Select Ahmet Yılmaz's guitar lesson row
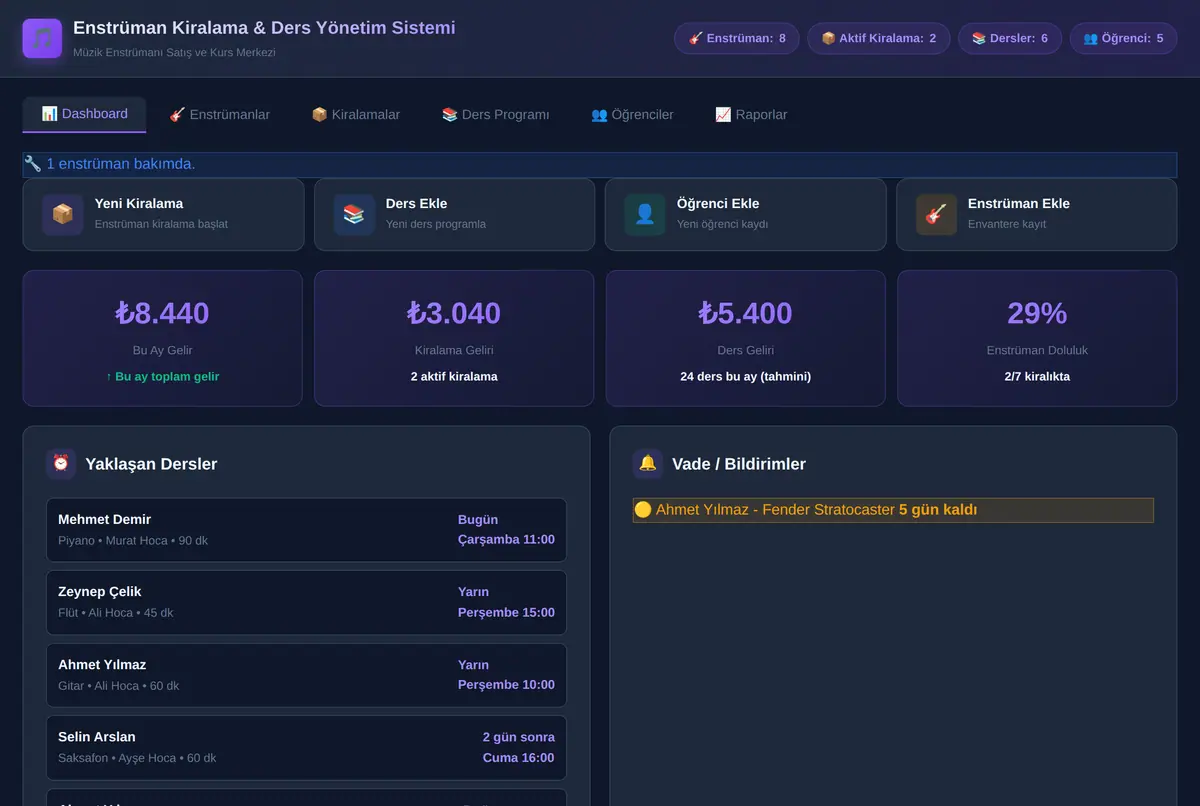This screenshot has width=1200, height=806. (x=306, y=675)
